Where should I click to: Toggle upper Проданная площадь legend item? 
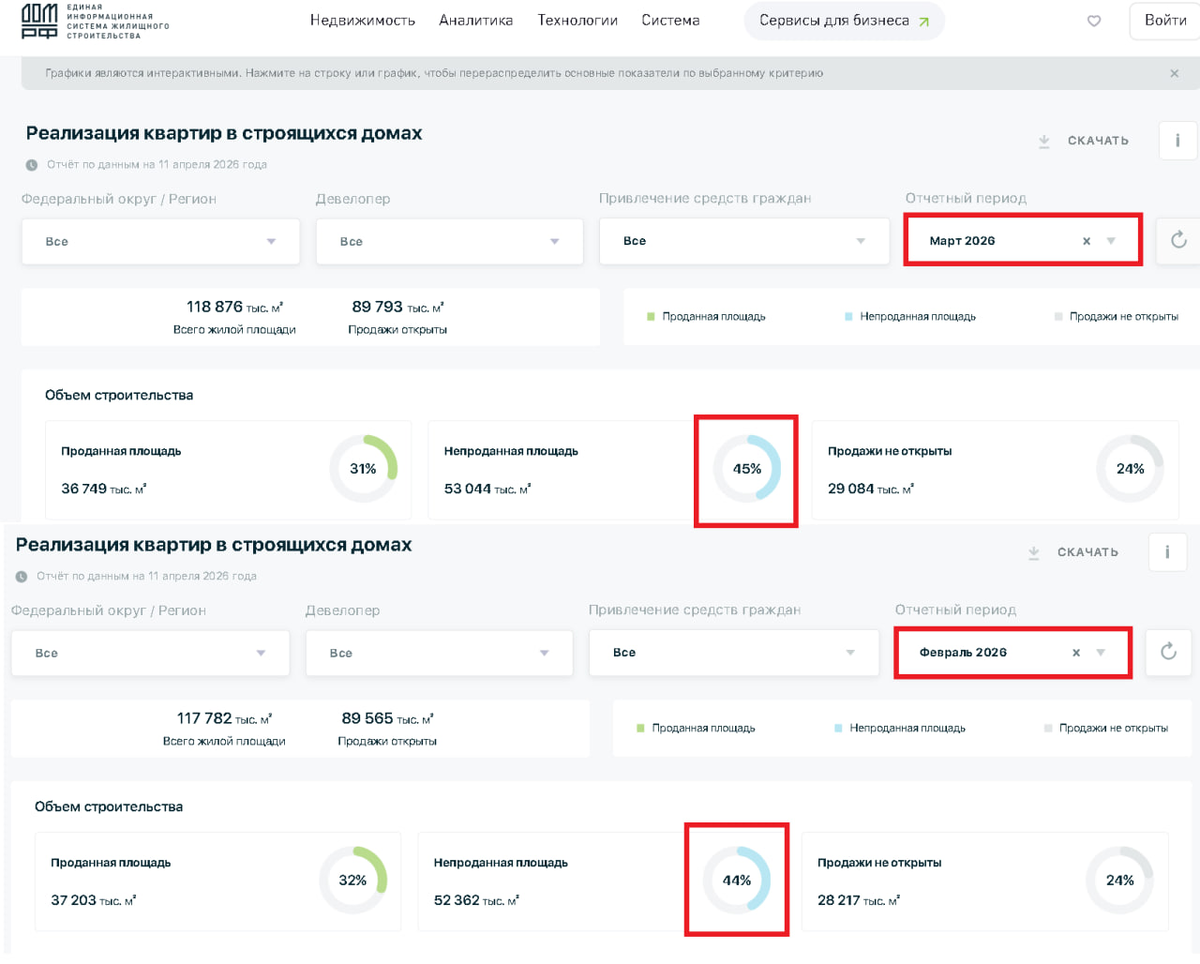(x=706, y=317)
